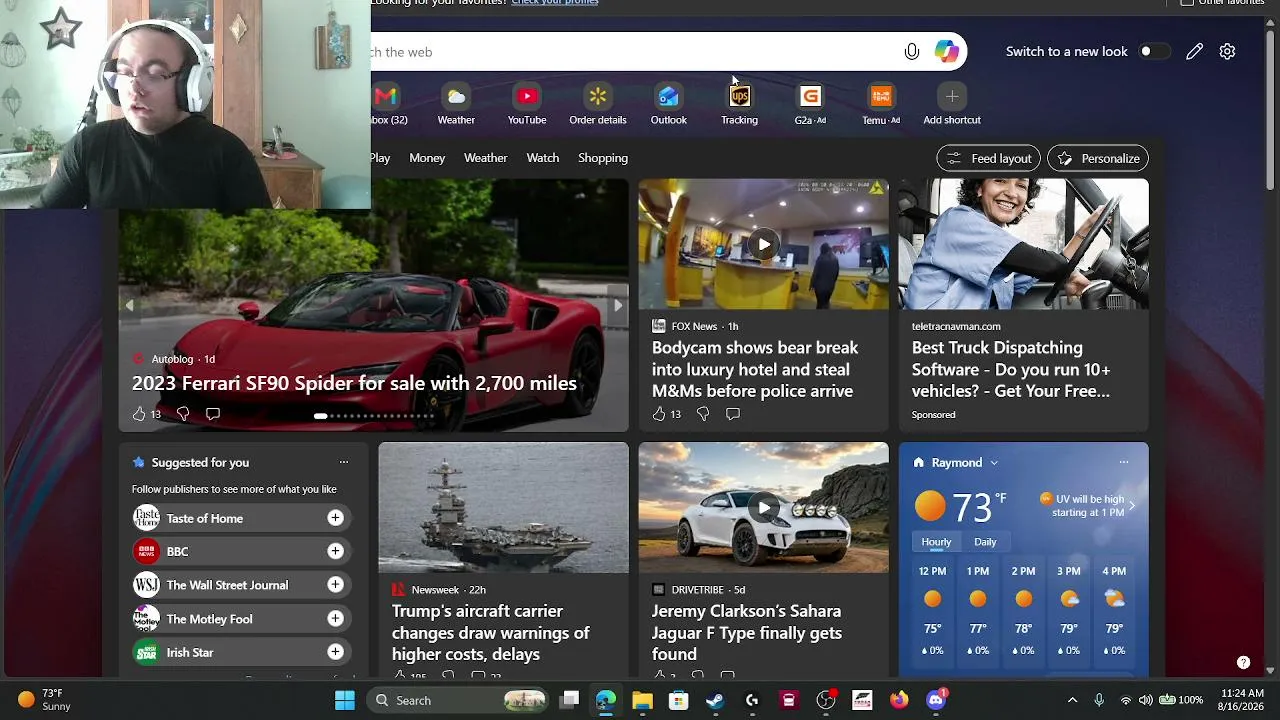Open the Temu ad shortcut
The width and height of the screenshot is (1280, 720).
881,105
